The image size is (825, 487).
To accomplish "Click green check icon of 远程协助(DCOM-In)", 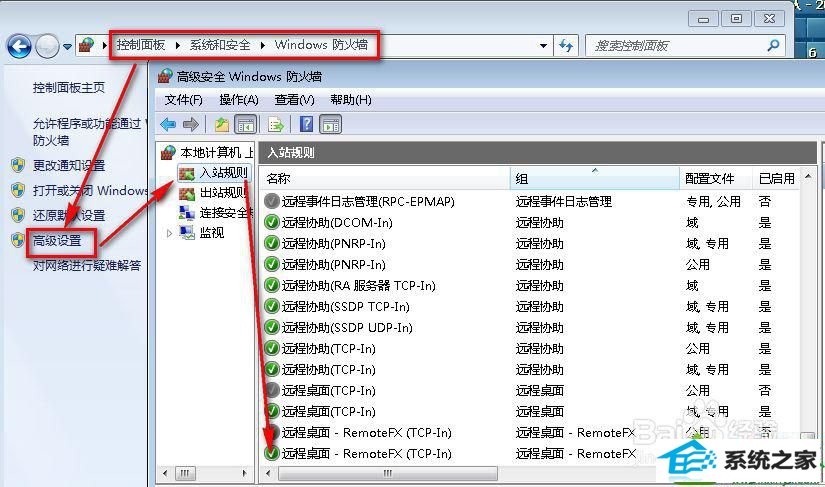I will (x=271, y=222).
